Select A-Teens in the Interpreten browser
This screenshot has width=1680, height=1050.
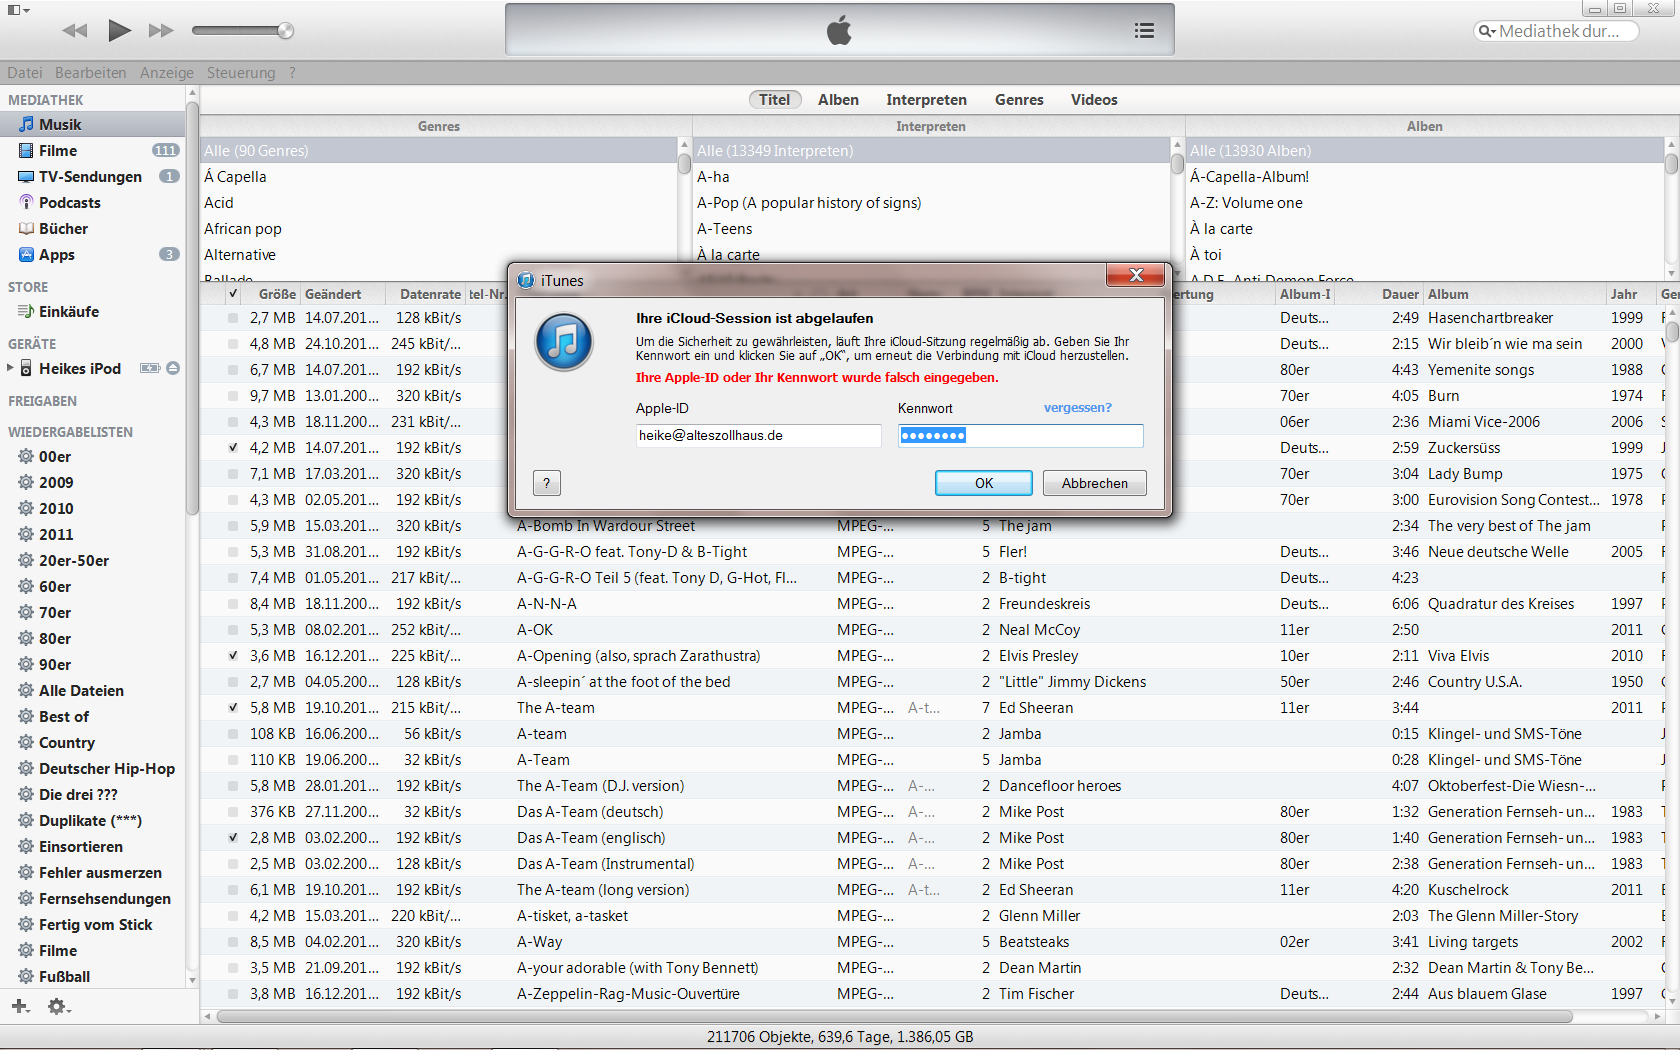931,229
